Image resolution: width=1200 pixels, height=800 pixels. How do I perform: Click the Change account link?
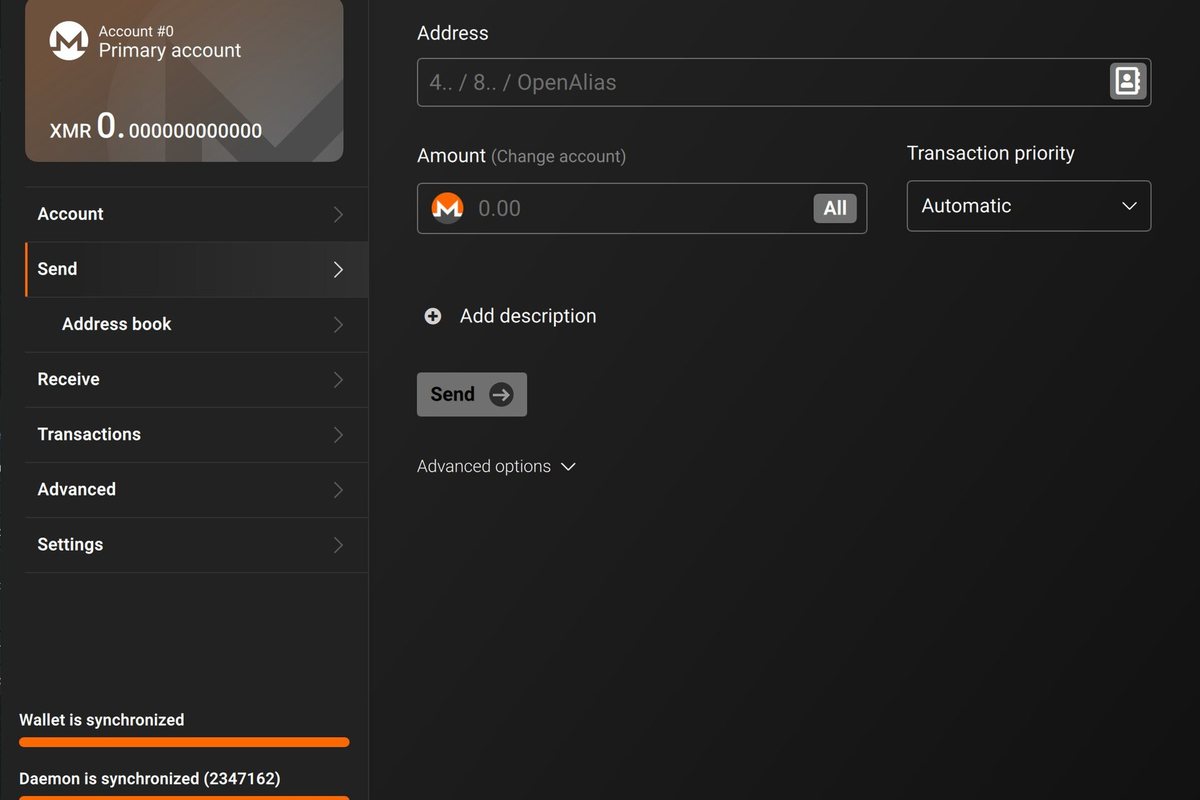(x=559, y=157)
